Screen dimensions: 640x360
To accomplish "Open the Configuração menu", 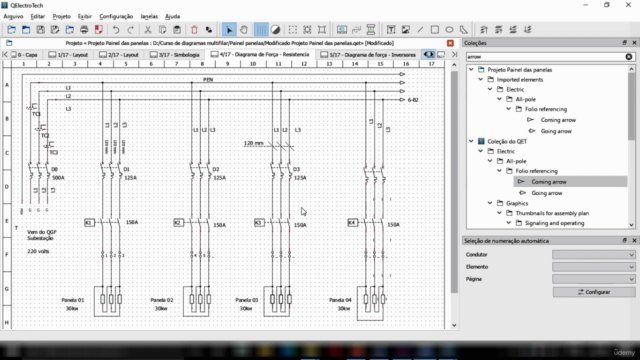I will tap(116, 16).
